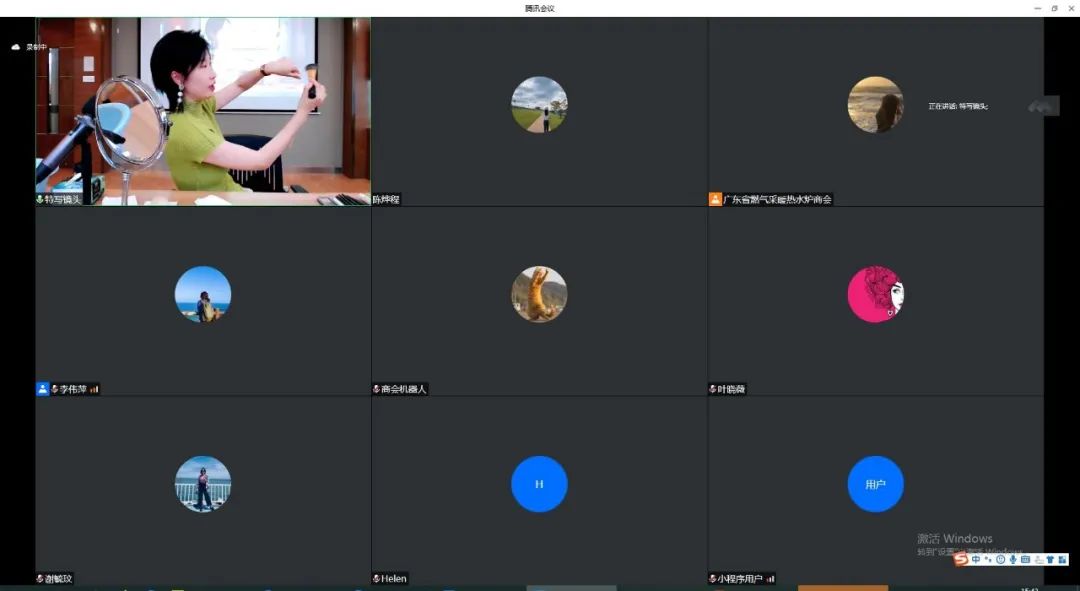Restore down the 腾讯会议 window

(1055, 8)
